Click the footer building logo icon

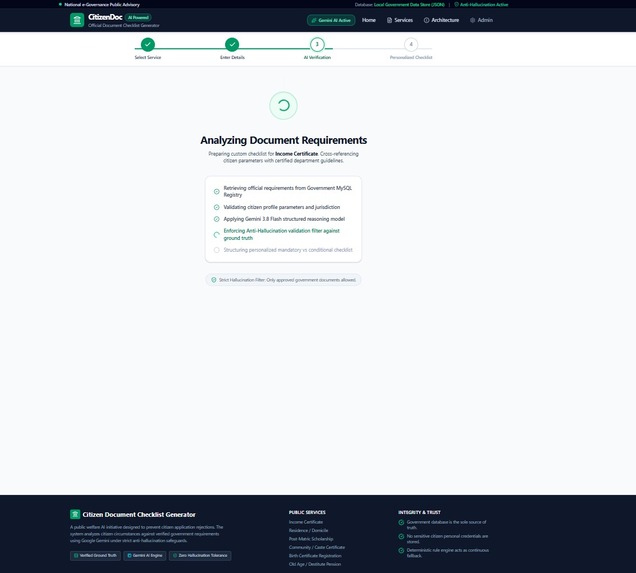point(75,514)
